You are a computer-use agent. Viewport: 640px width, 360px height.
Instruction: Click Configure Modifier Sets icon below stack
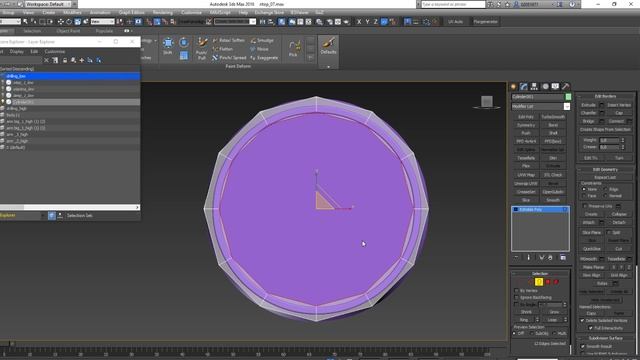click(563, 258)
